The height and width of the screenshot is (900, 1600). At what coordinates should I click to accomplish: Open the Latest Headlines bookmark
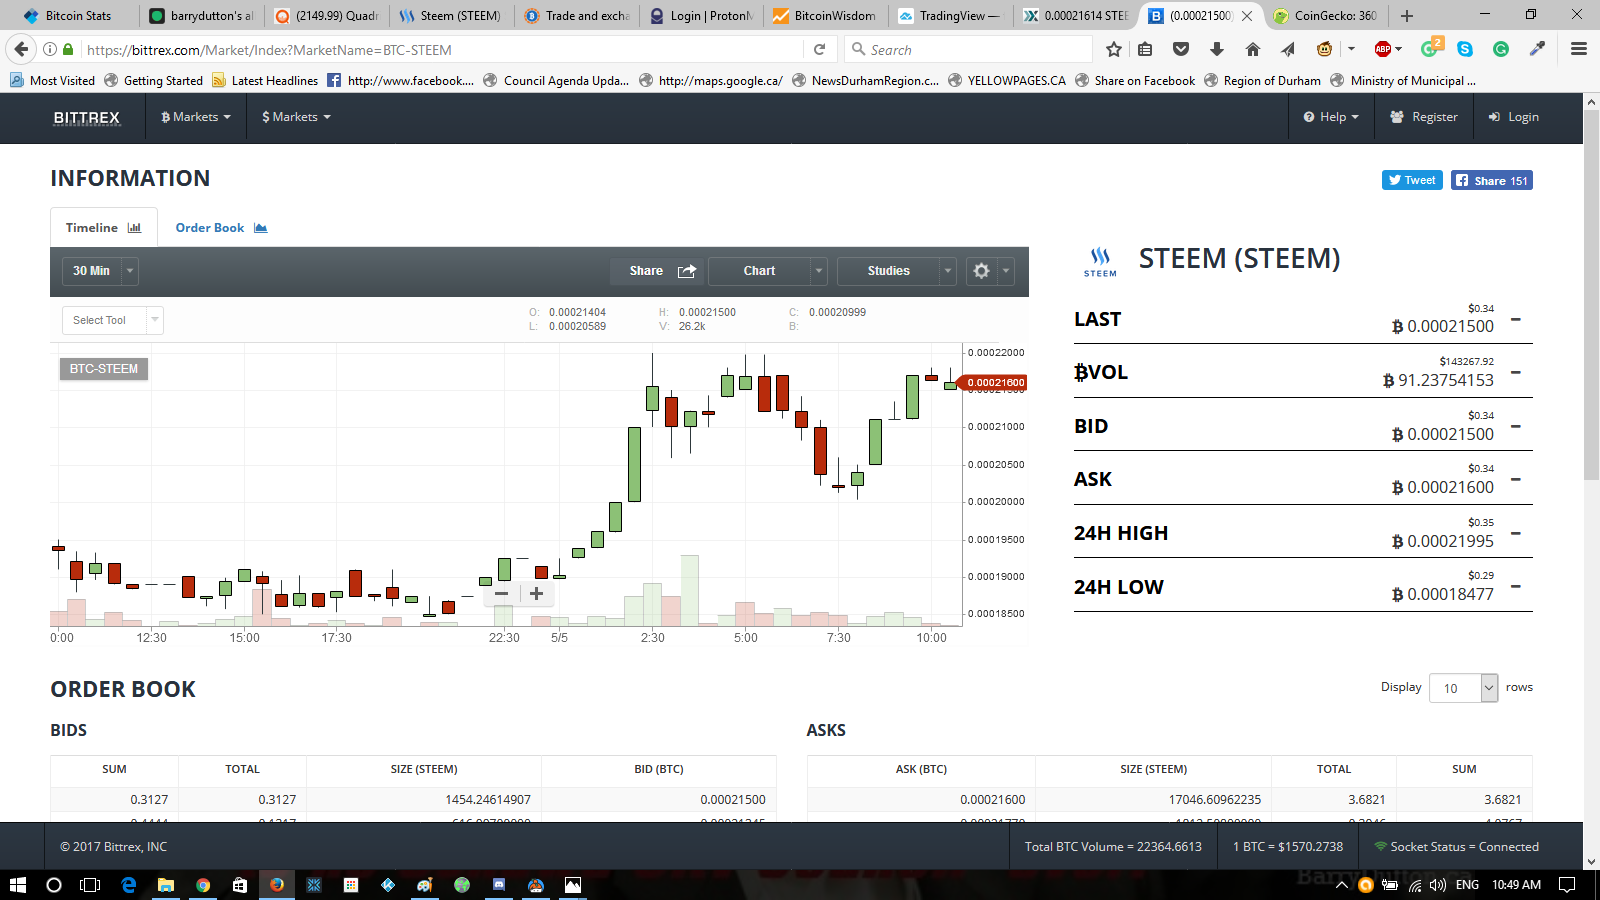[265, 81]
